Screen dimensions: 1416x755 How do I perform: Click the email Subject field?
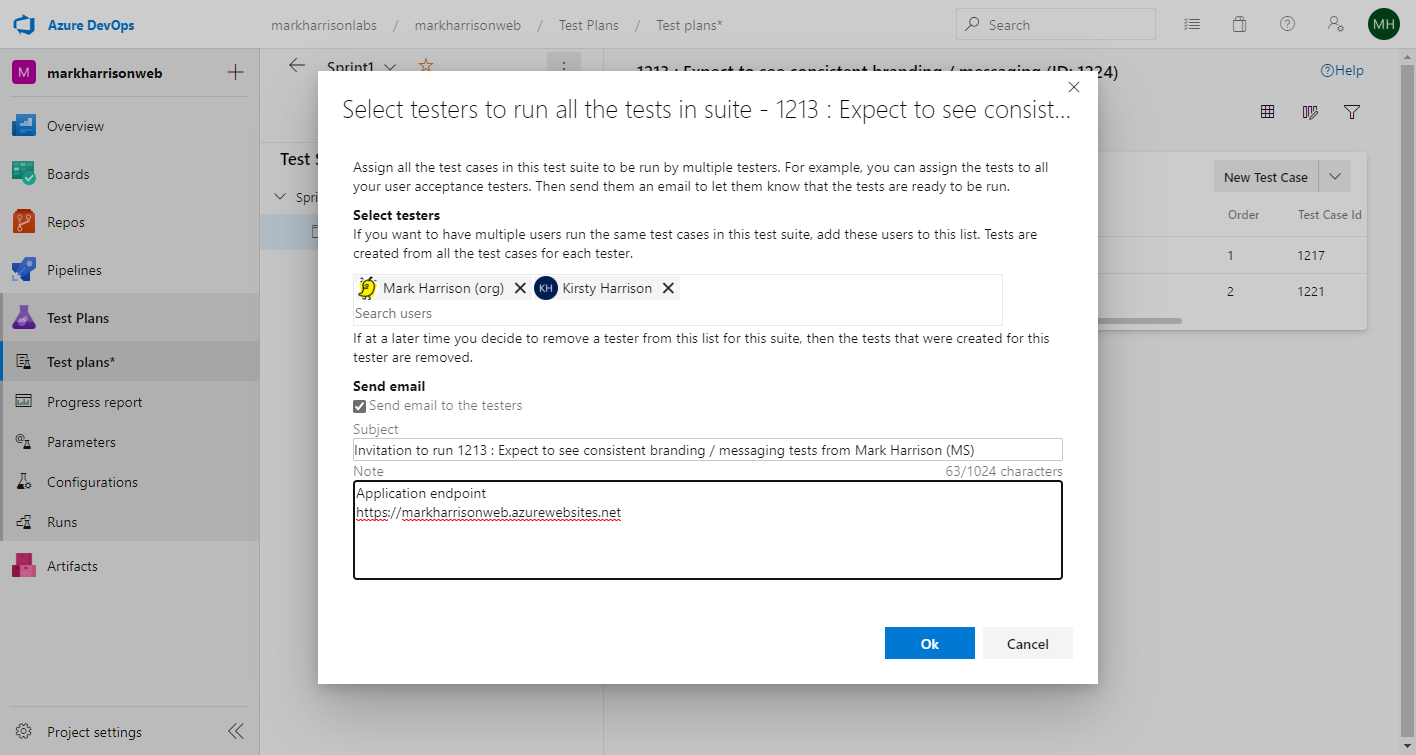707,450
